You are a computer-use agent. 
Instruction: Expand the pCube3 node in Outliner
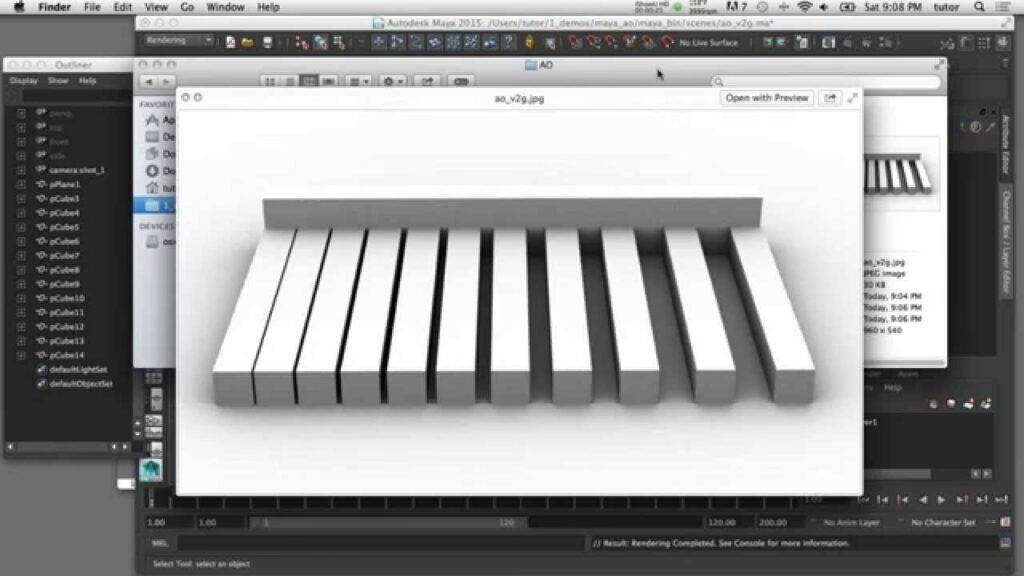click(x=21, y=199)
